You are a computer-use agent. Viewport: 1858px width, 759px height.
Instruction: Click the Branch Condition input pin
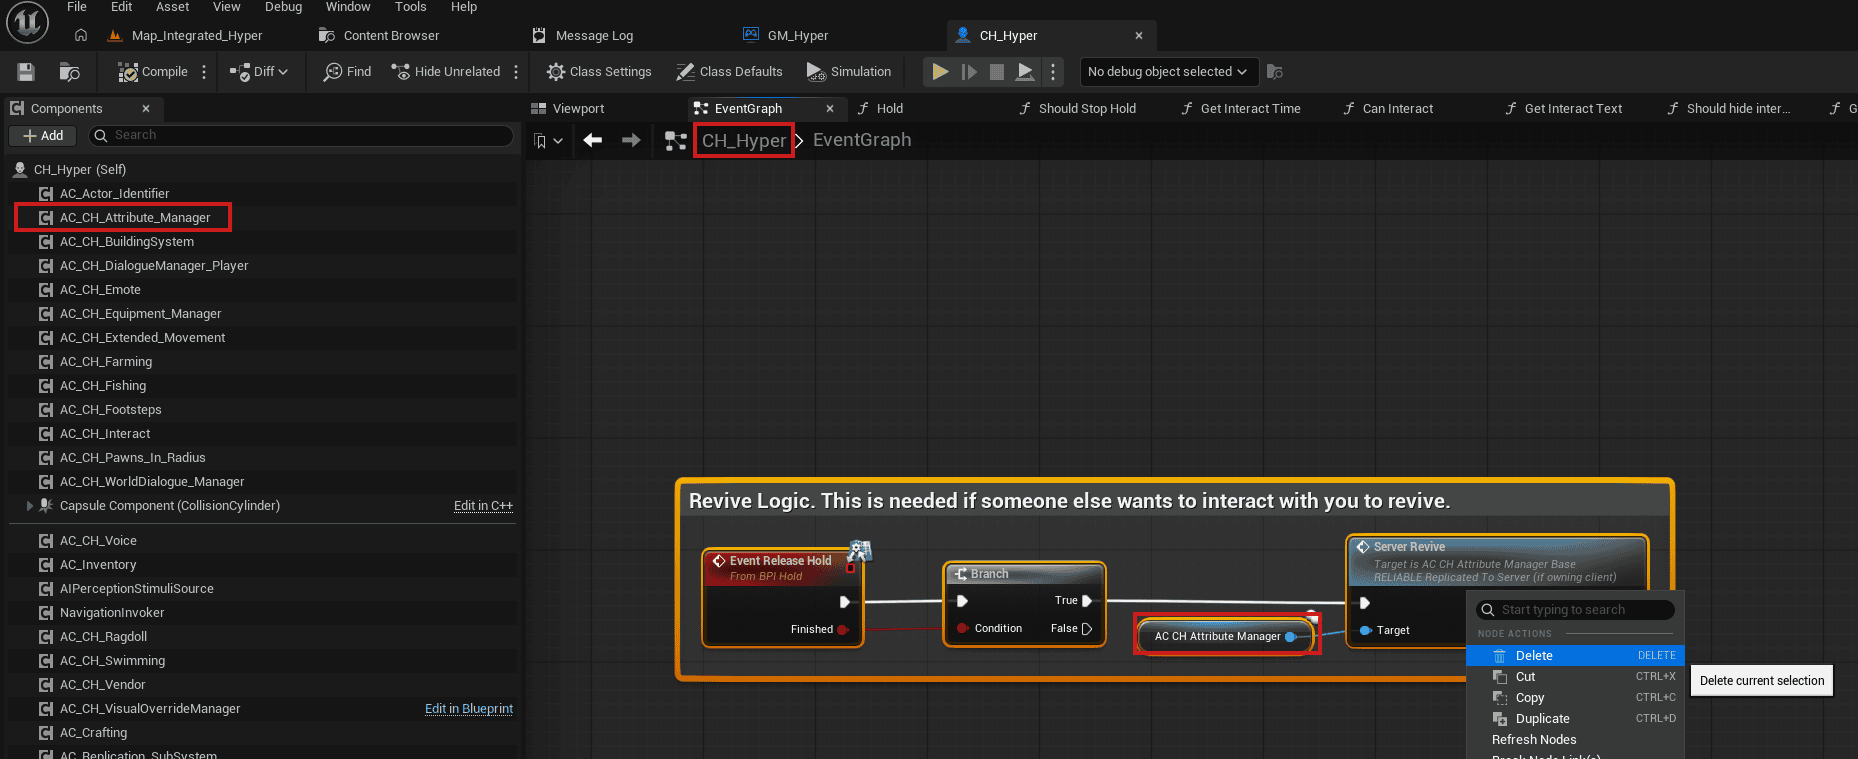pyautogui.click(x=962, y=629)
